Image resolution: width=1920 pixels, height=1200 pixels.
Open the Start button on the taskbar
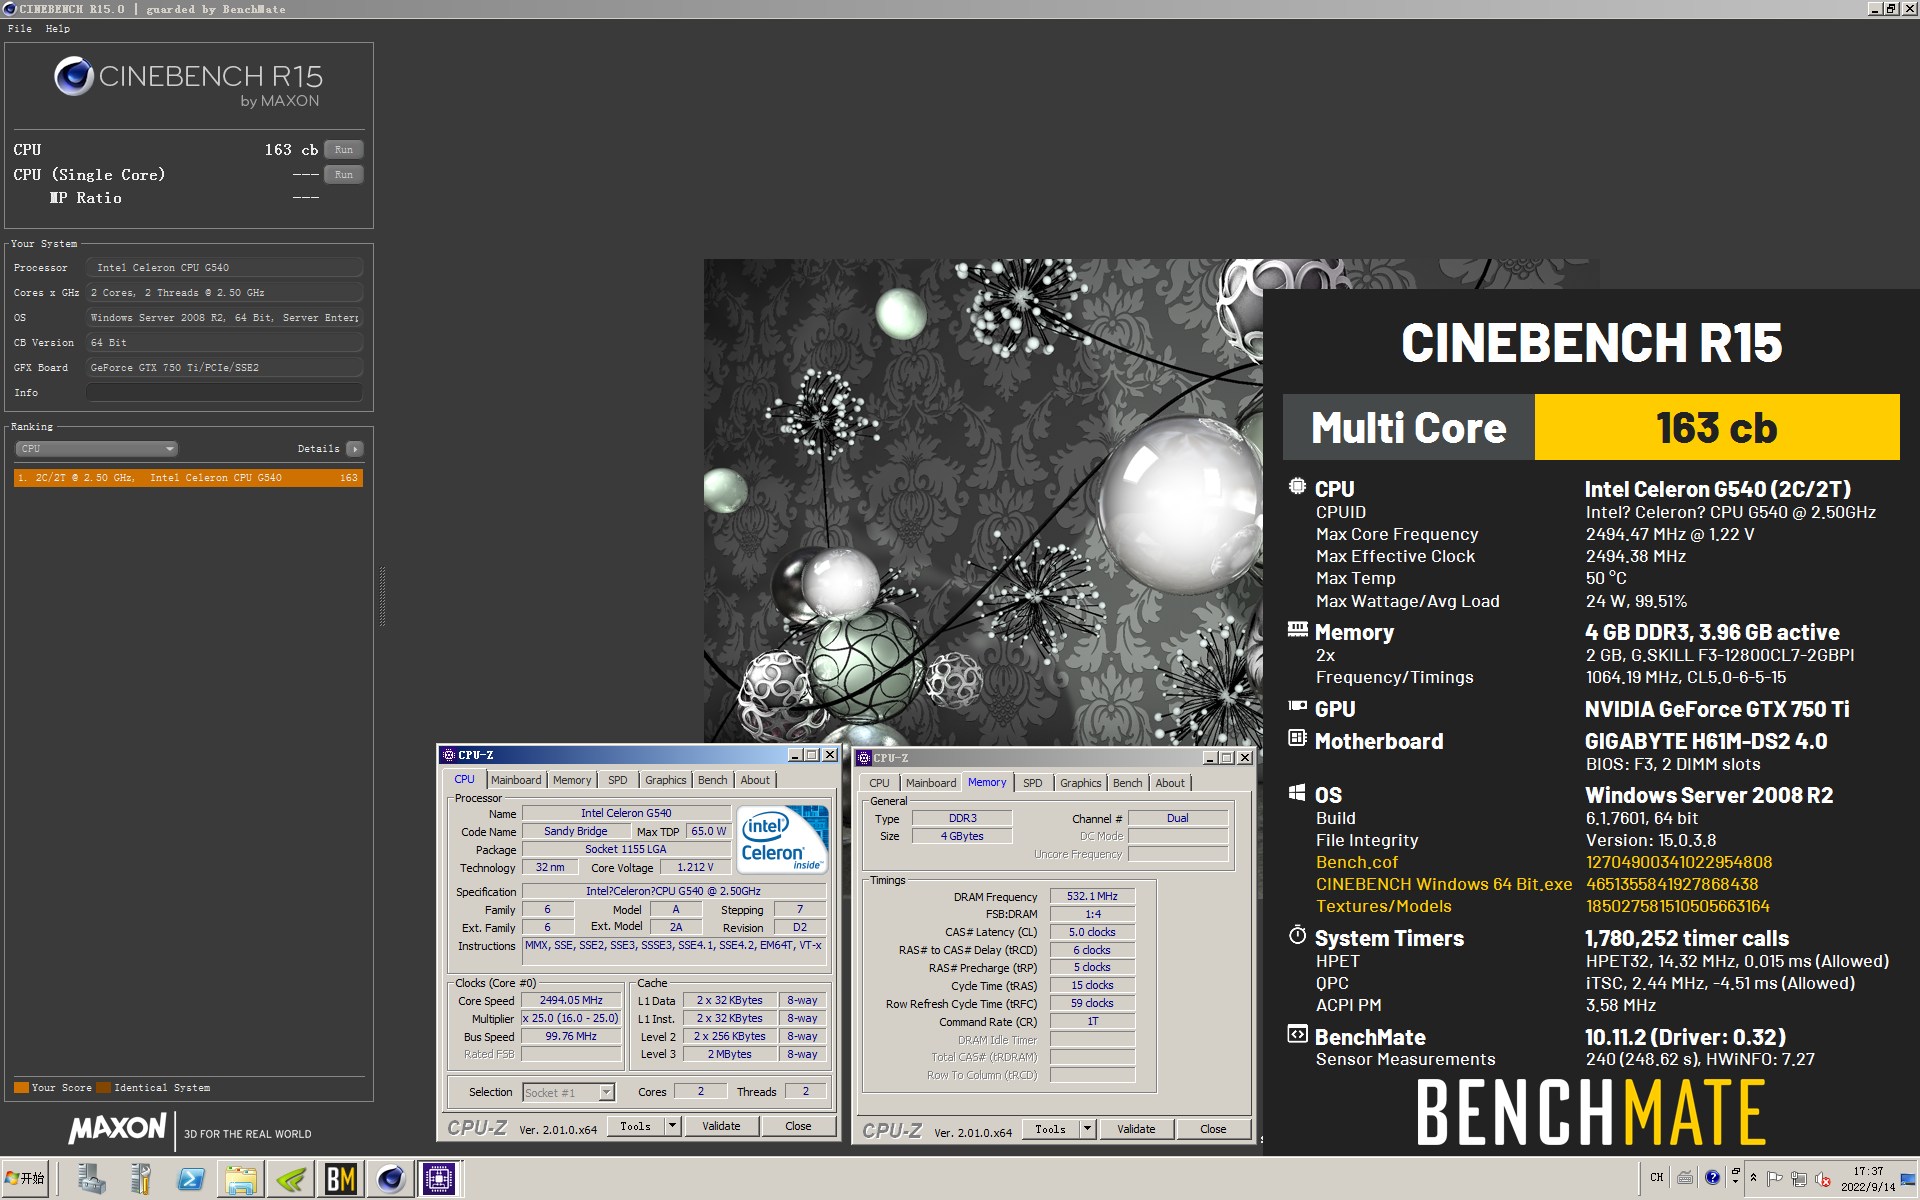tap(26, 1179)
